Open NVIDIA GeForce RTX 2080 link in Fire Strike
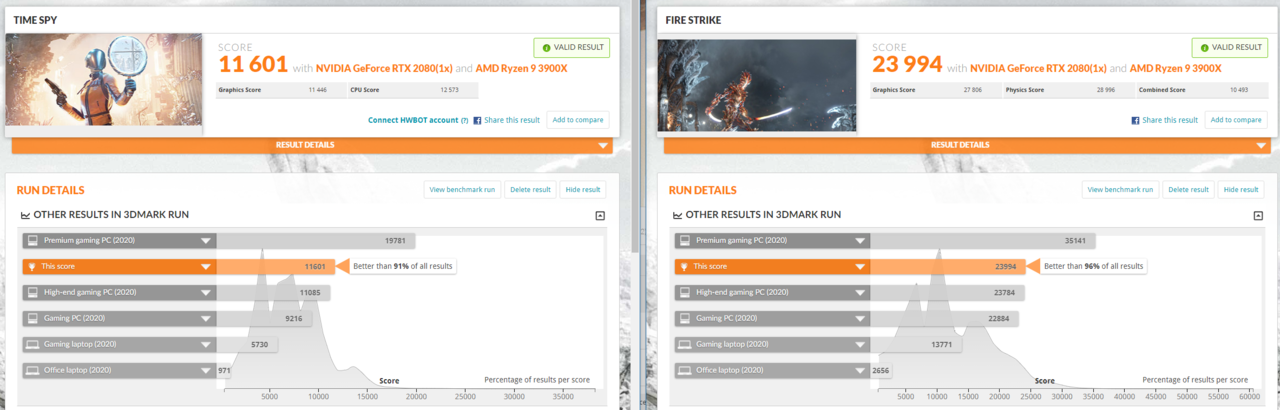The height and width of the screenshot is (410, 1280). tap(1037, 68)
